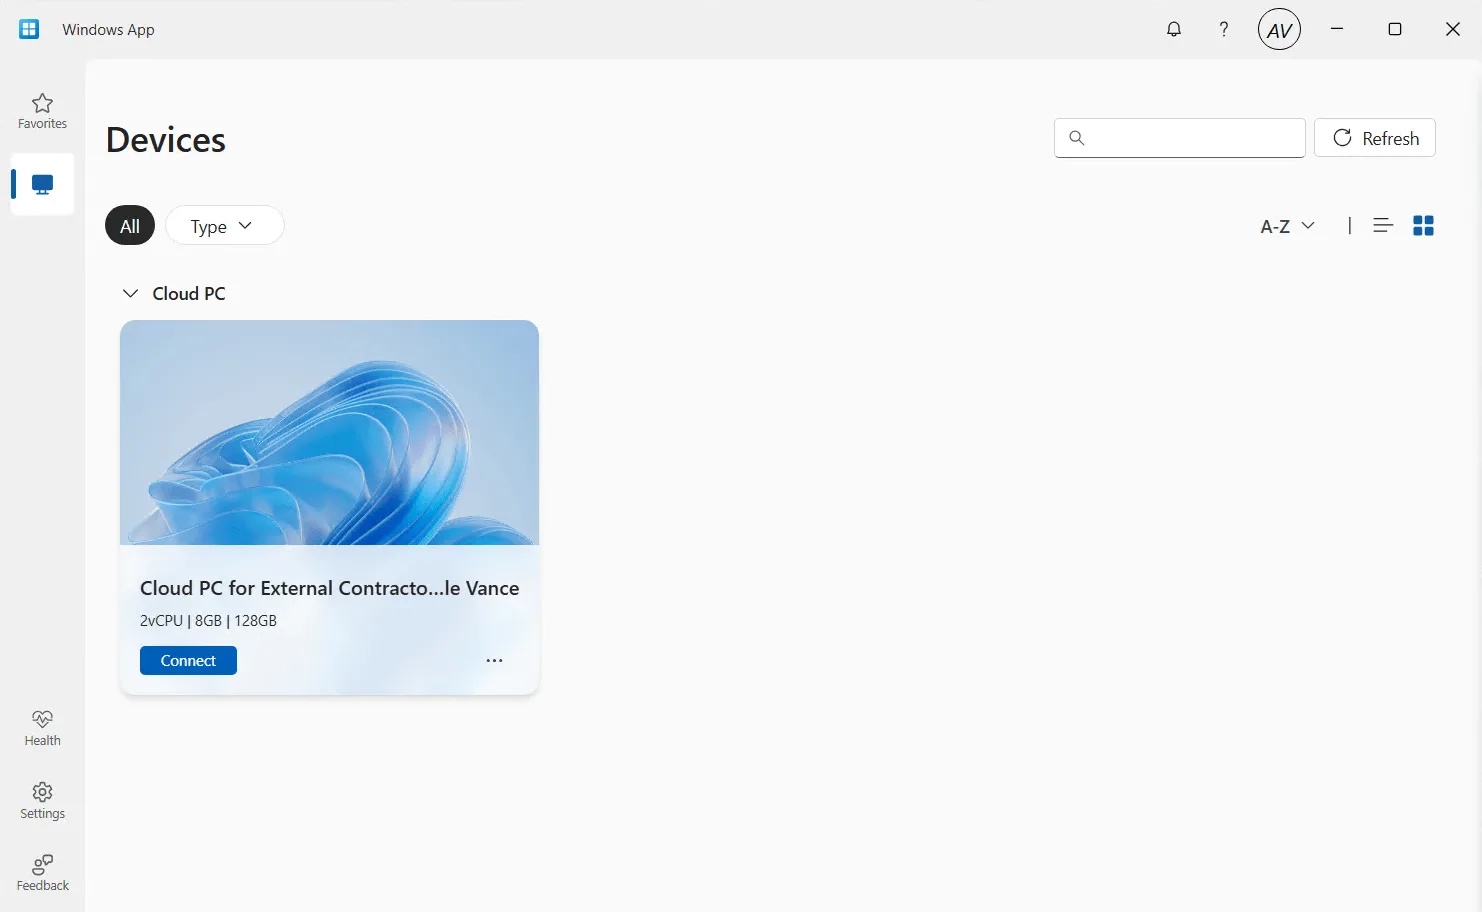Image resolution: width=1482 pixels, height=912 pixels.
Task: Open more options for the Cloud PC
Action: click(494, 661)
